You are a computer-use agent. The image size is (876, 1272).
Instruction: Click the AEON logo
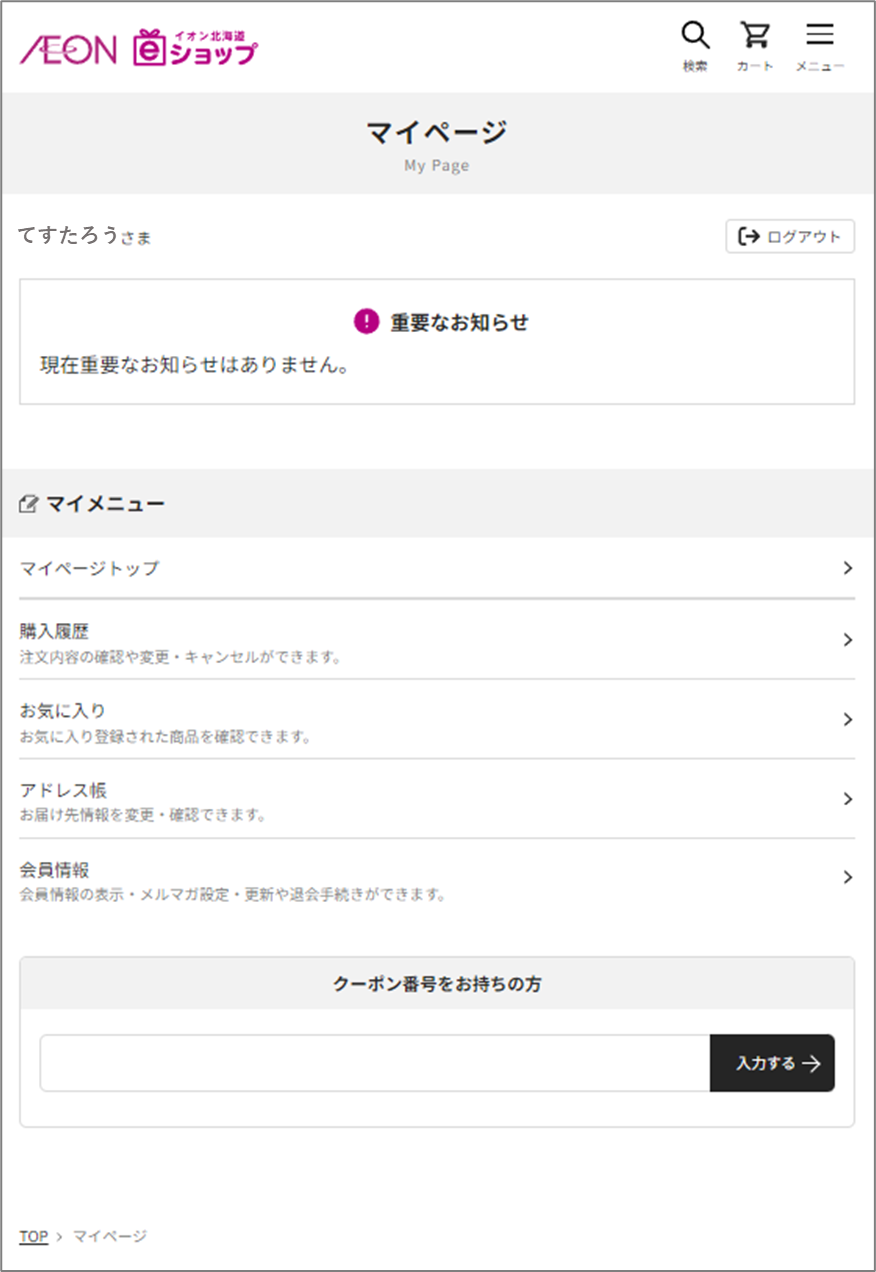[68, 49]
